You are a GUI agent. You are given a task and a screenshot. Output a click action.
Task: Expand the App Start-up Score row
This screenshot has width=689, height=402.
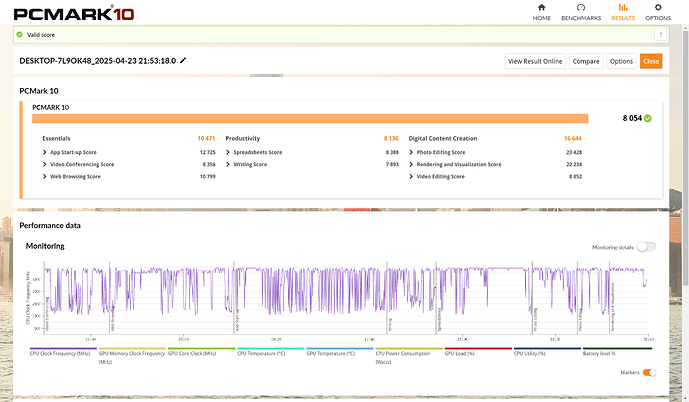(x=45, y=152)
